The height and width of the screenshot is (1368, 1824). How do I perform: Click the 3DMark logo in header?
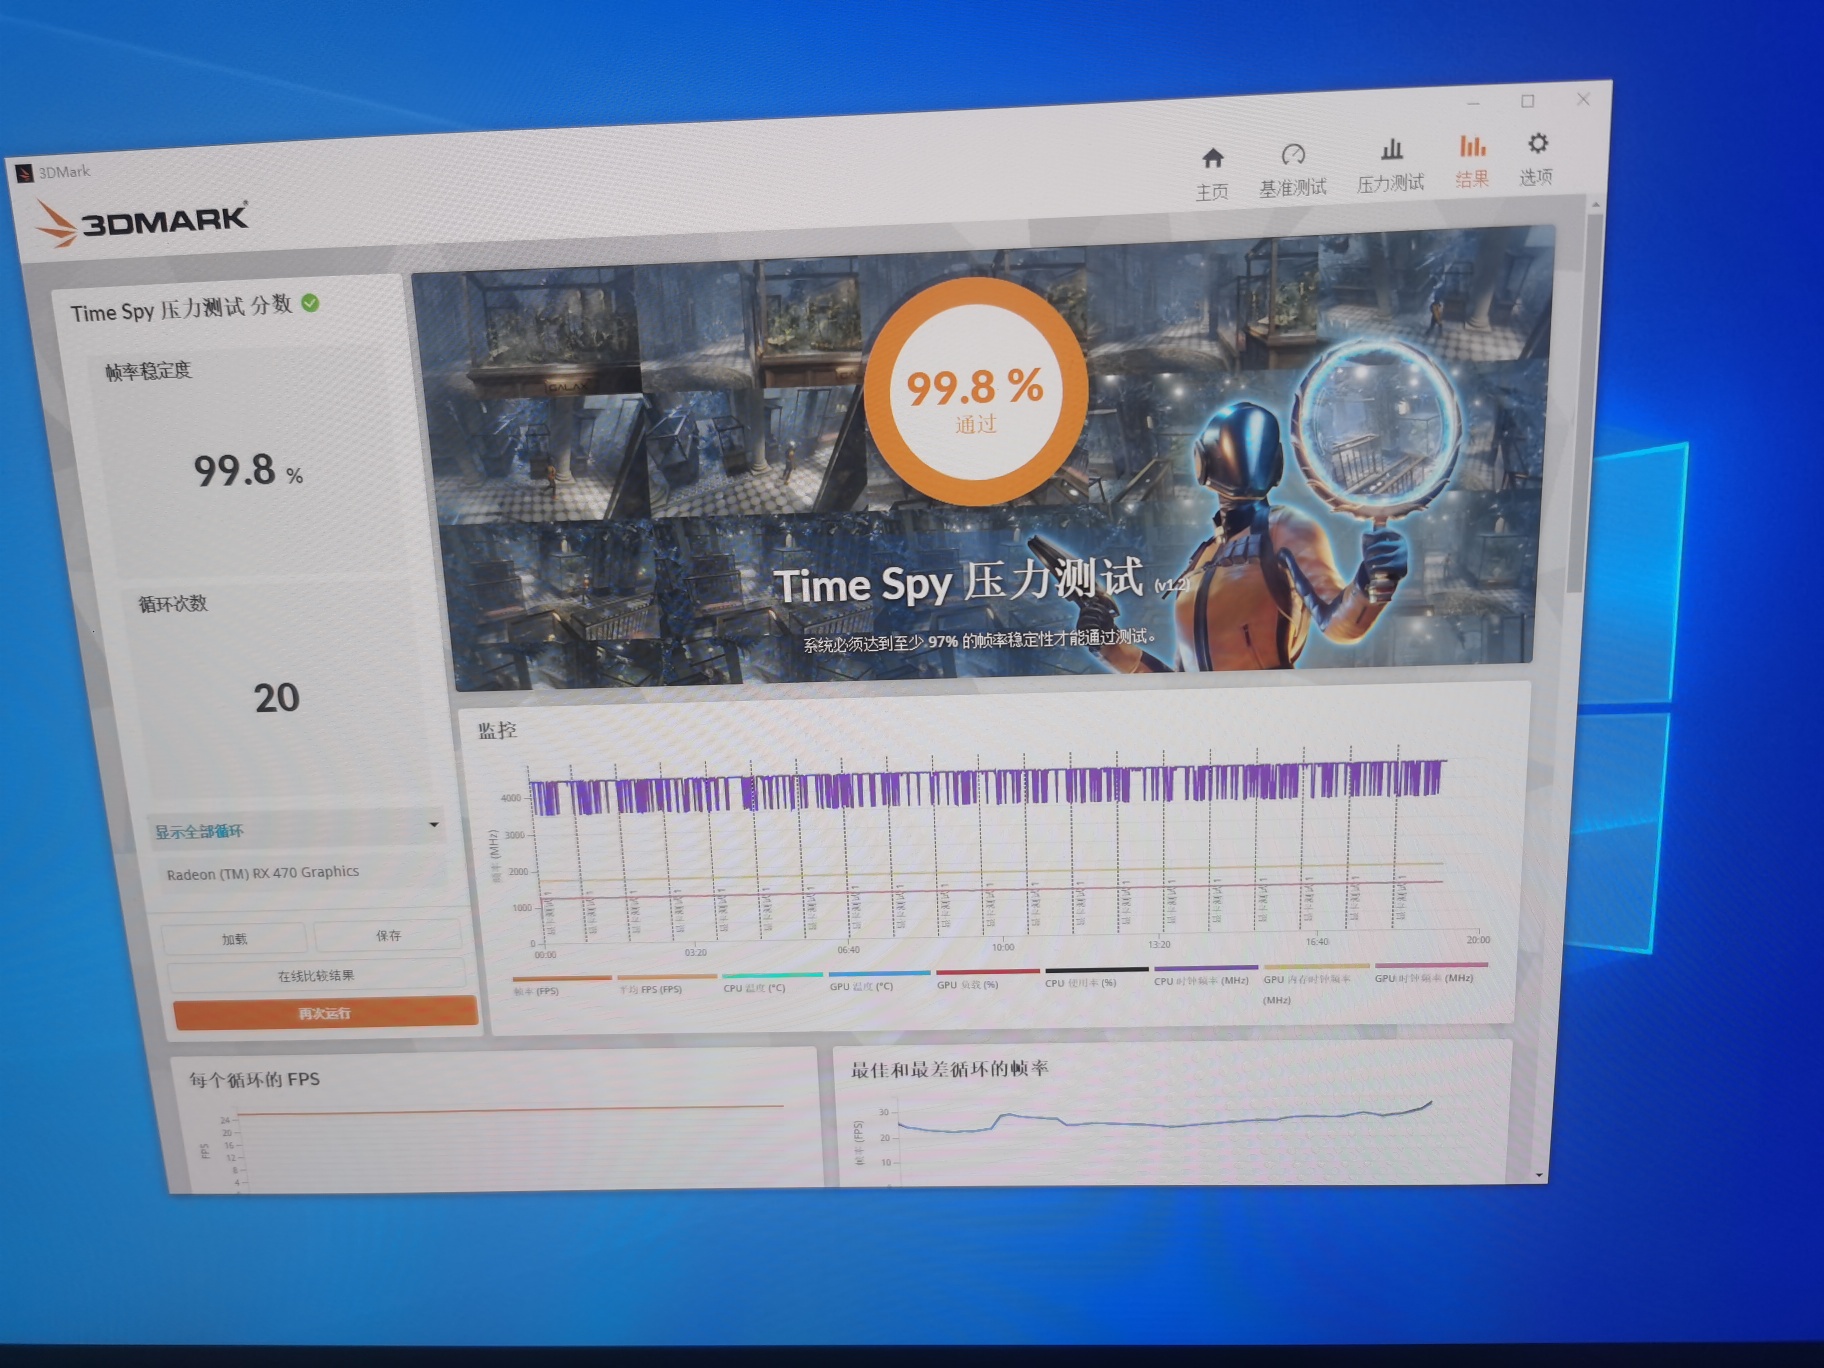[142, 221]
